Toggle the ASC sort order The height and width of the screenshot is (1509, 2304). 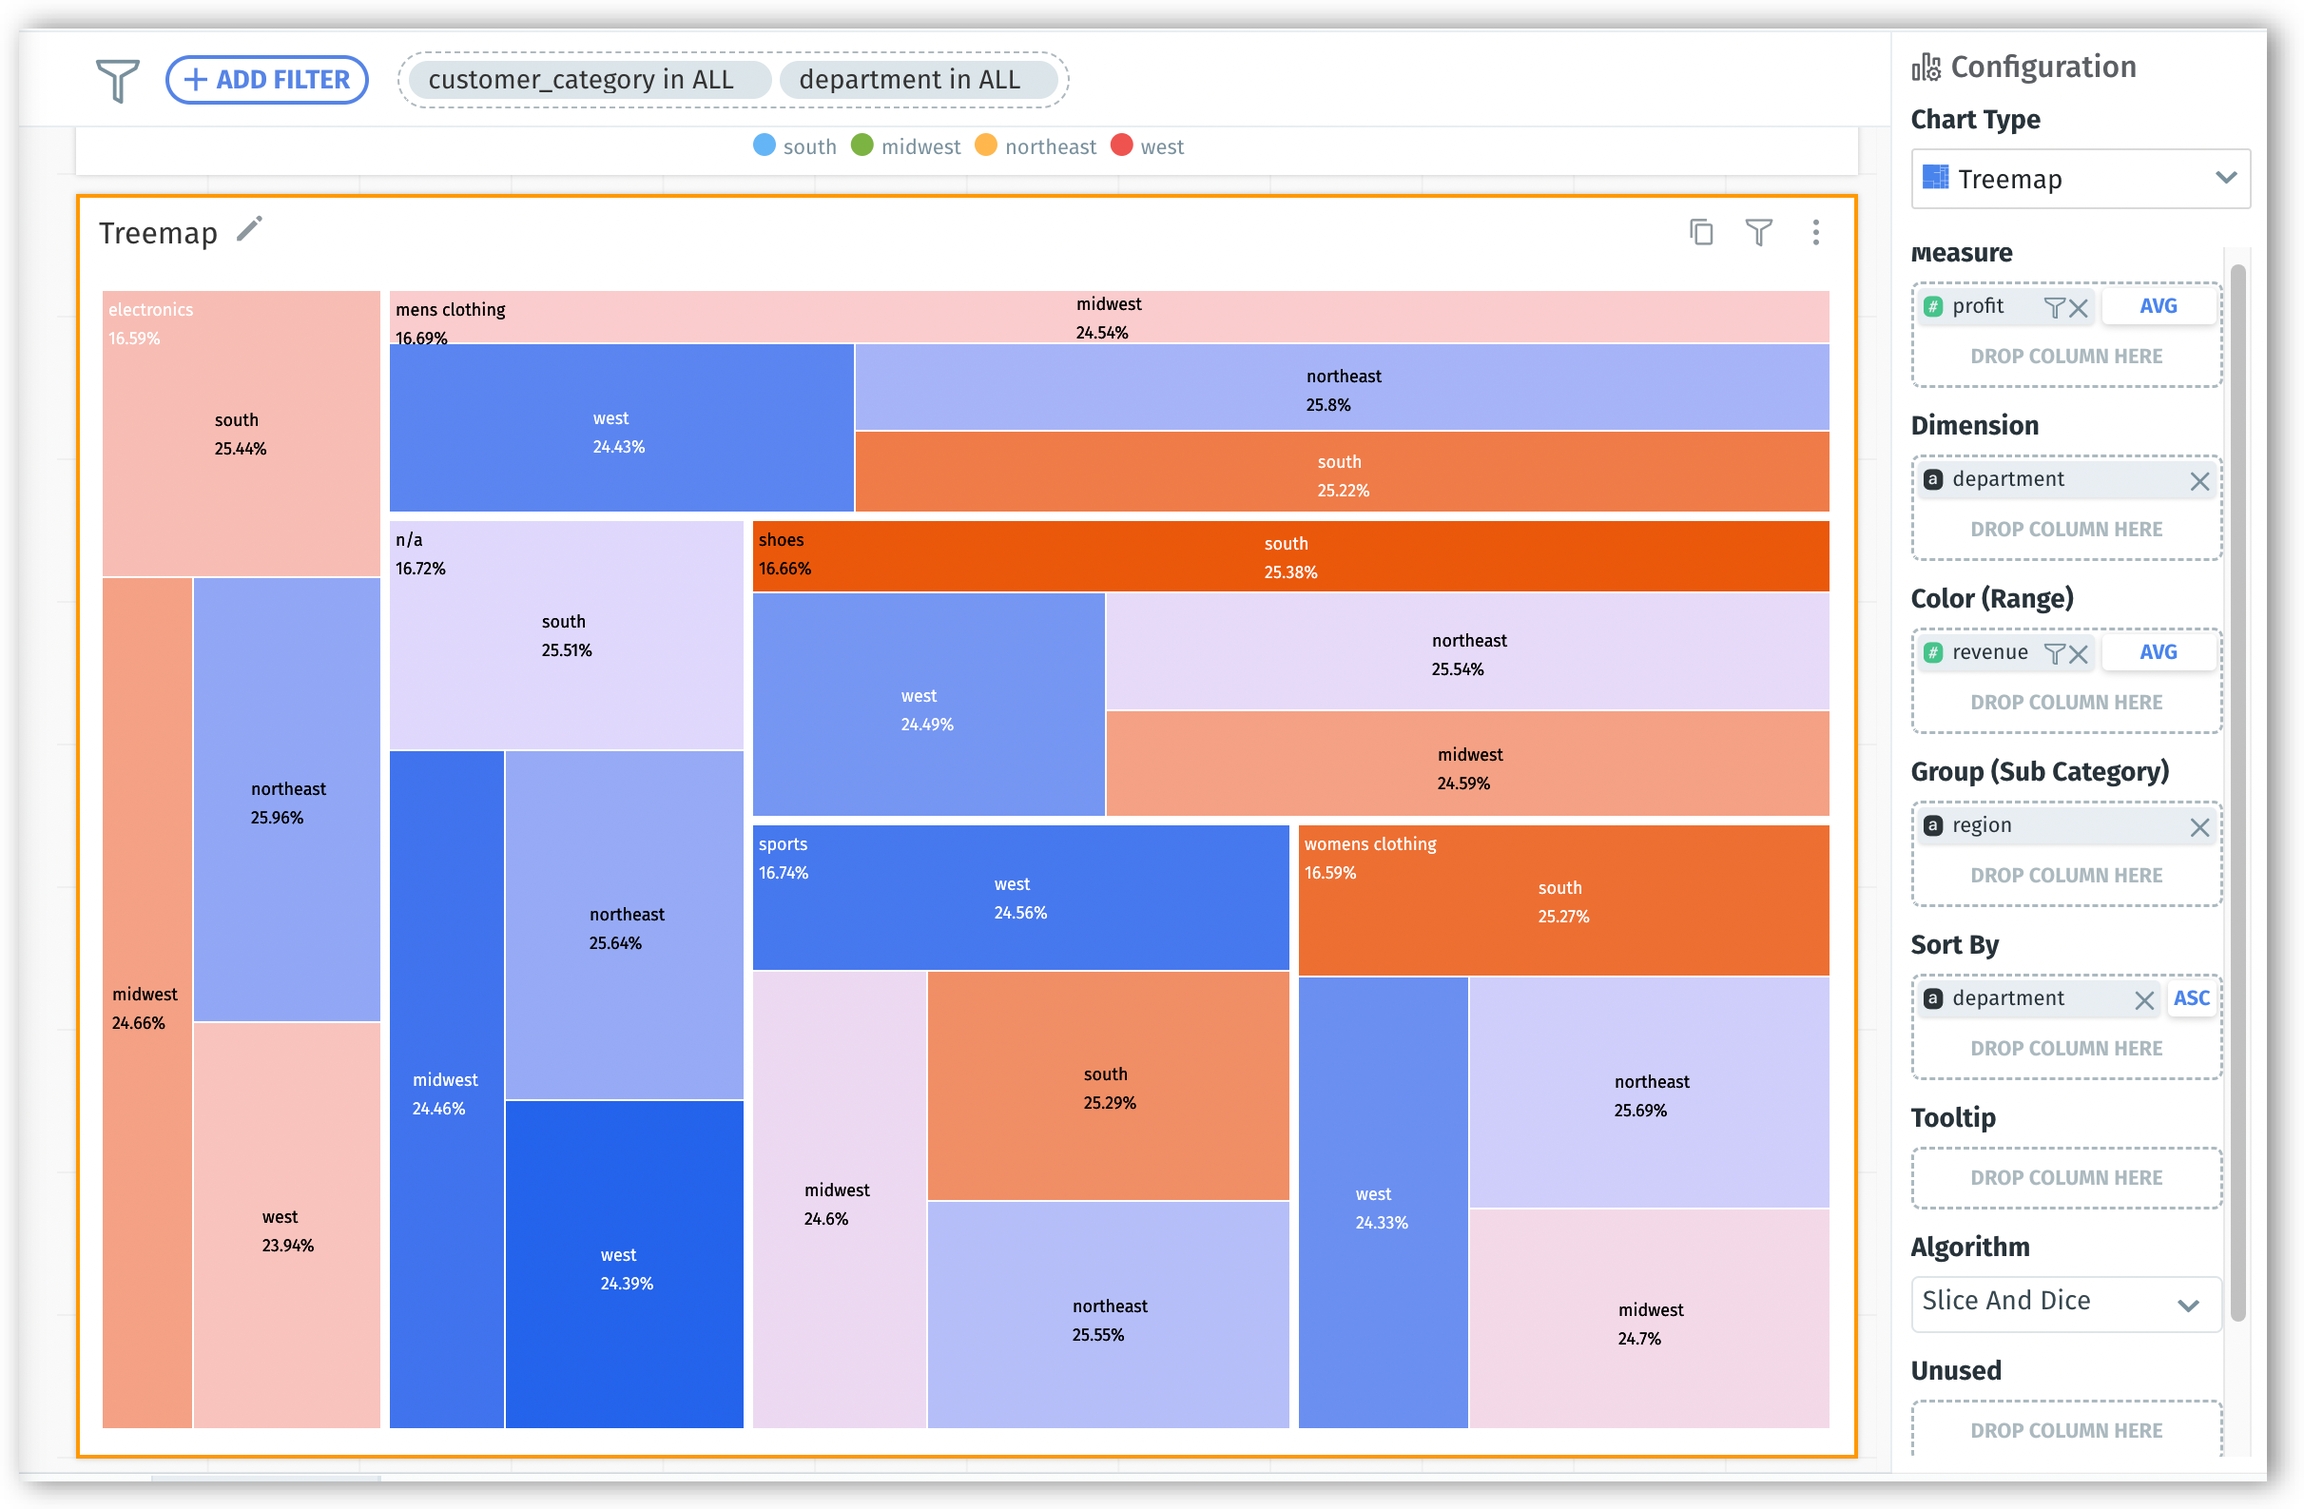click(2191, 998)
